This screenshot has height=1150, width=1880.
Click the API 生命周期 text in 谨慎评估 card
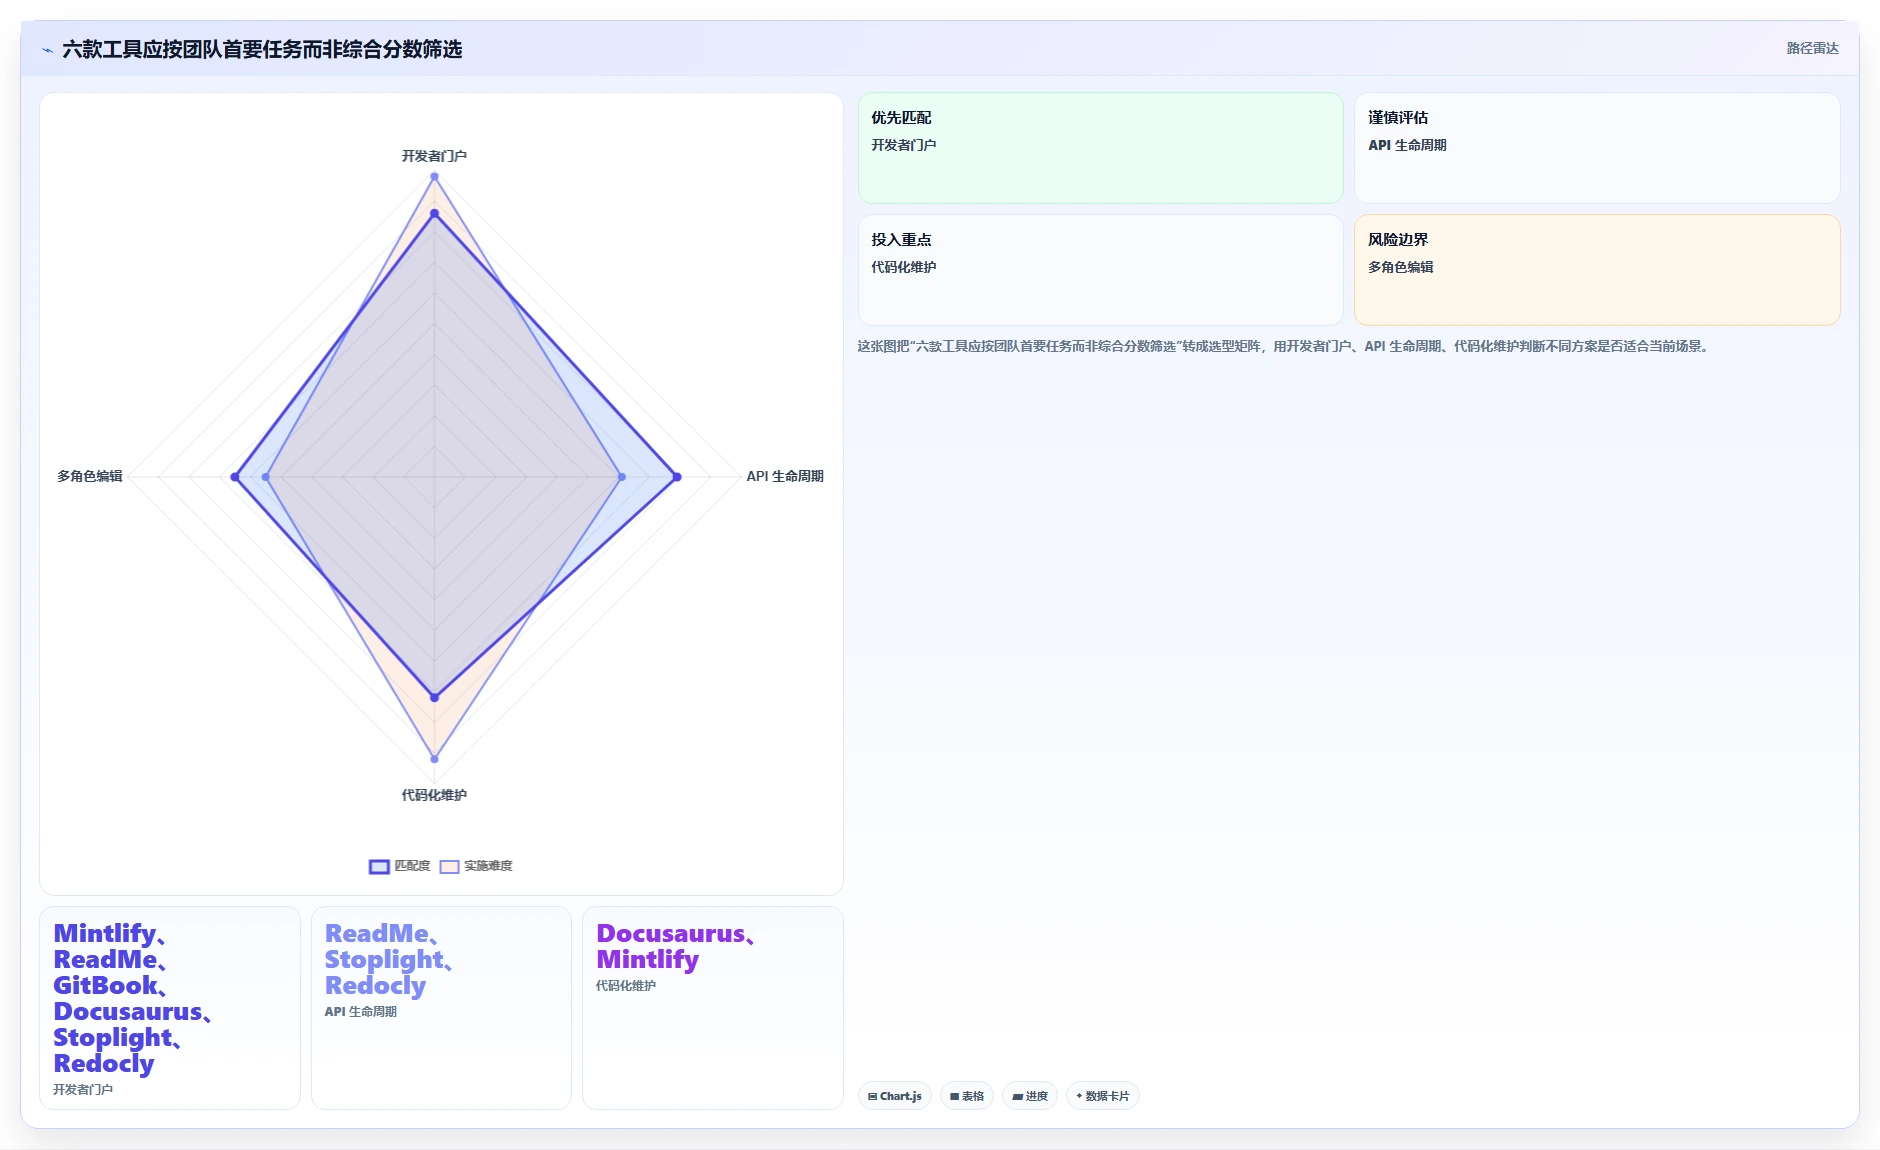1407,145
